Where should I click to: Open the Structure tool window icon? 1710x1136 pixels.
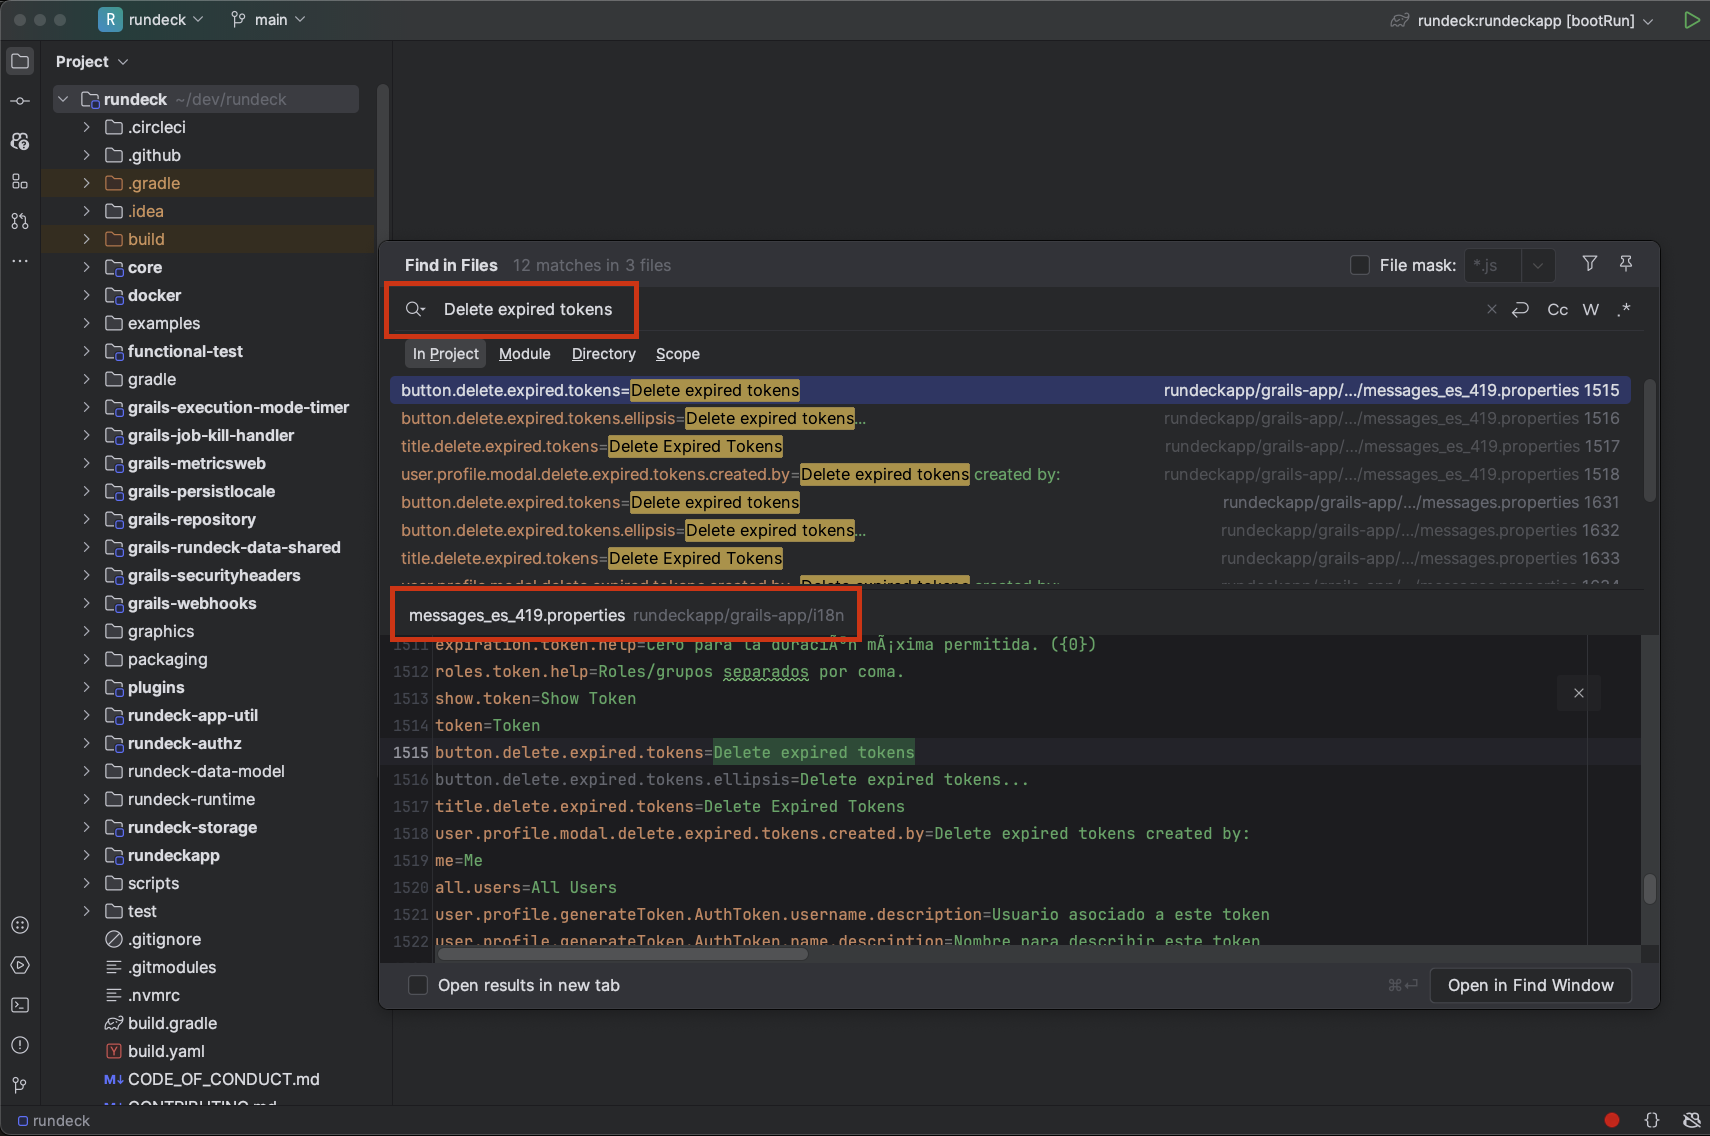20,181
